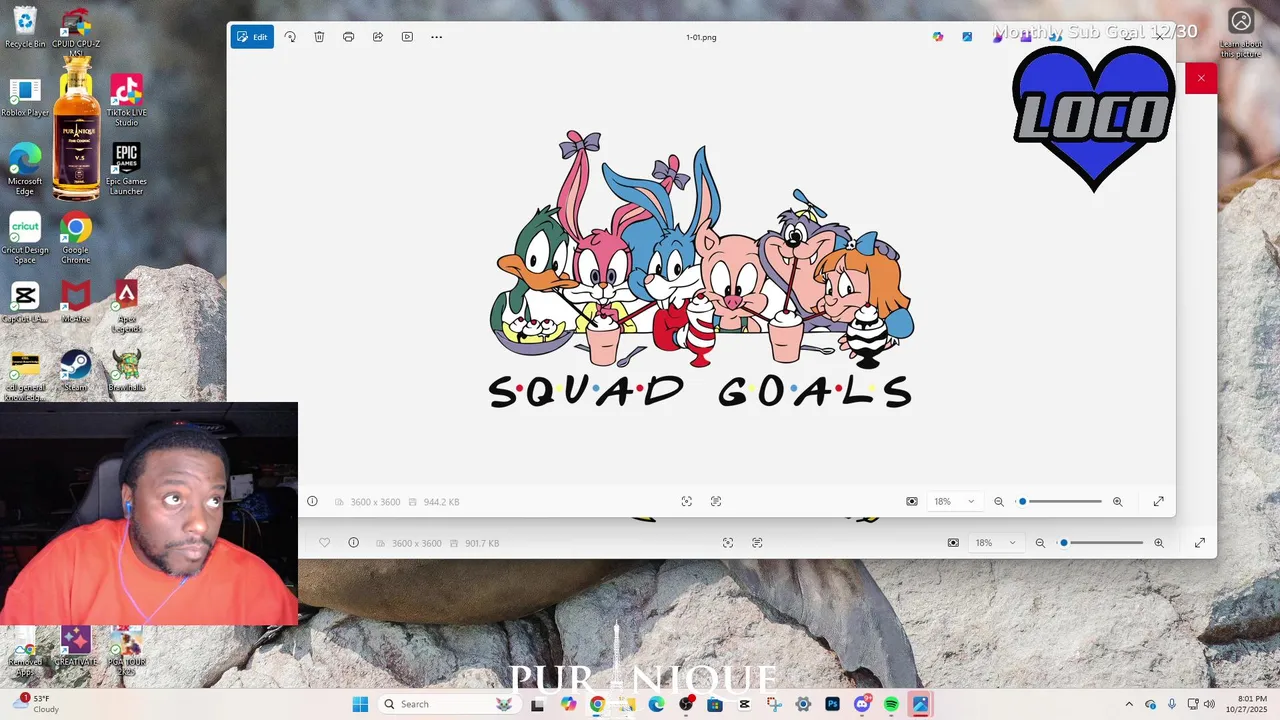Open Google Chrome from the taskbar
The height and width of the screenshot is (720, 1280).
click(x=597, y=704)
